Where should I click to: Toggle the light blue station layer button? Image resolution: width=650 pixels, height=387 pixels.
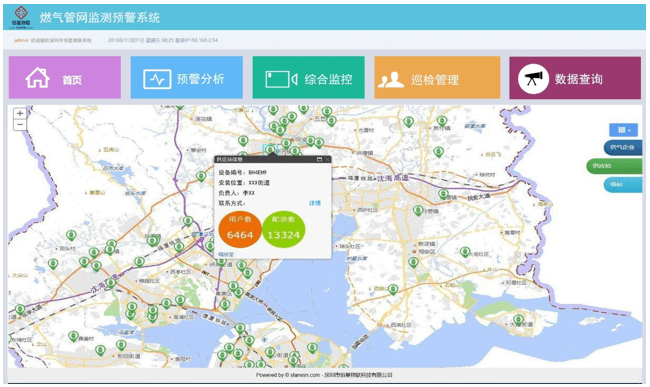[x=623, y=185]
